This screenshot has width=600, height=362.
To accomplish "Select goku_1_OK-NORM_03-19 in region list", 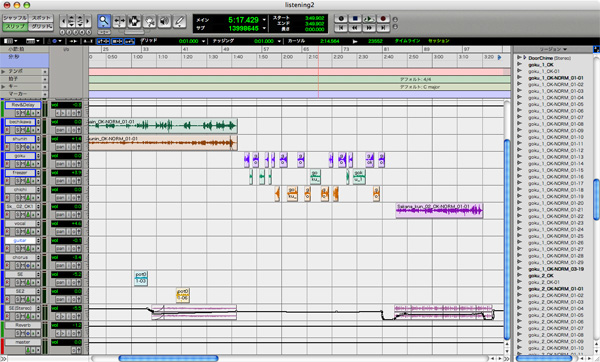I will tap(556, 269).
